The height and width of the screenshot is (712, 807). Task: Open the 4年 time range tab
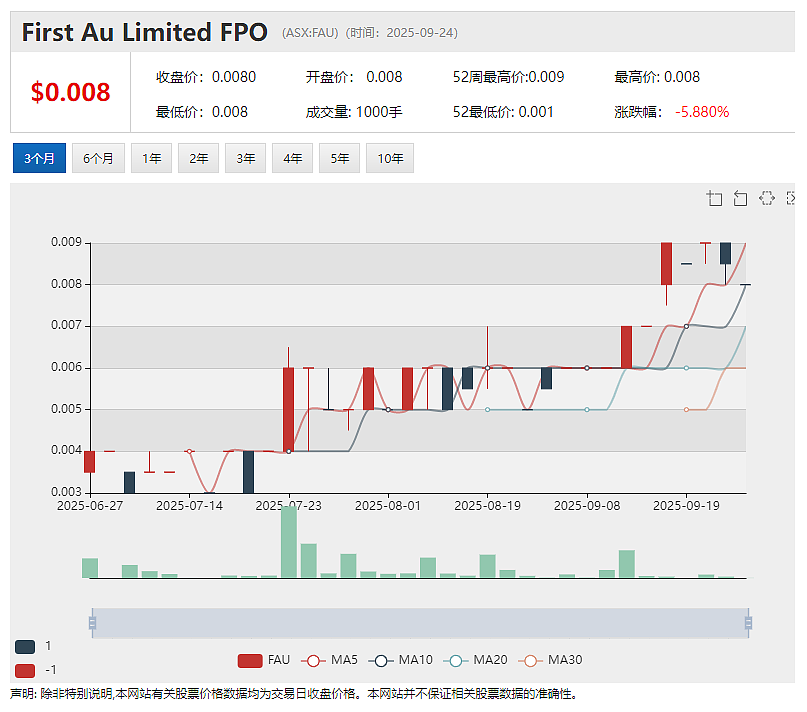click(292, 158)
